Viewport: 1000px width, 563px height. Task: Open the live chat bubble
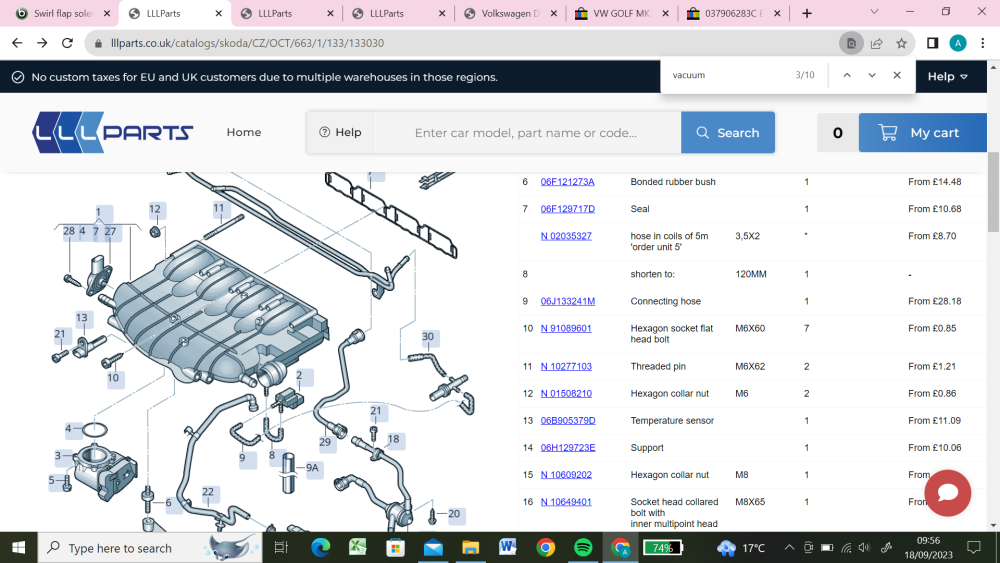(x=948, y=493)
